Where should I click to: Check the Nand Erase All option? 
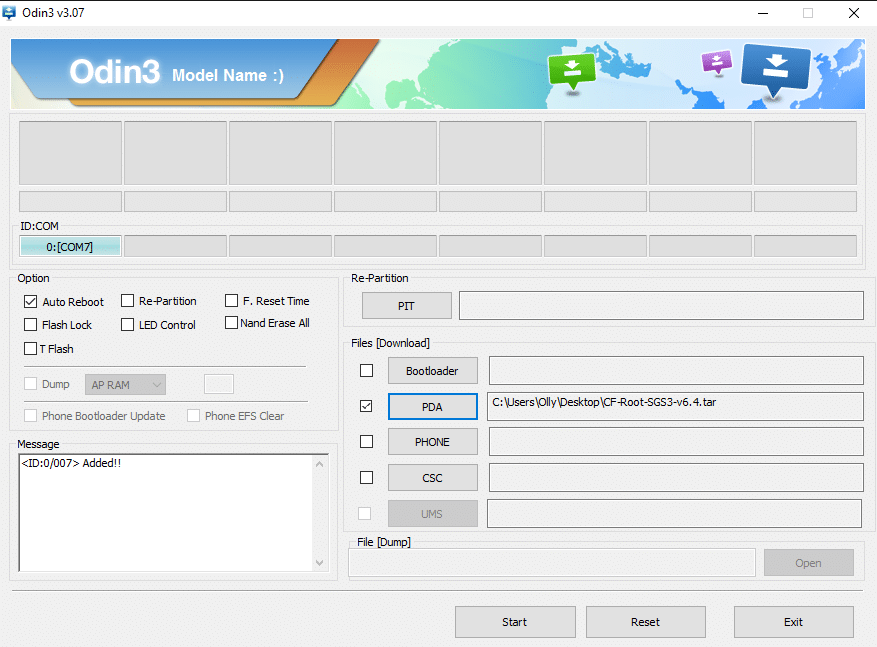231,323
